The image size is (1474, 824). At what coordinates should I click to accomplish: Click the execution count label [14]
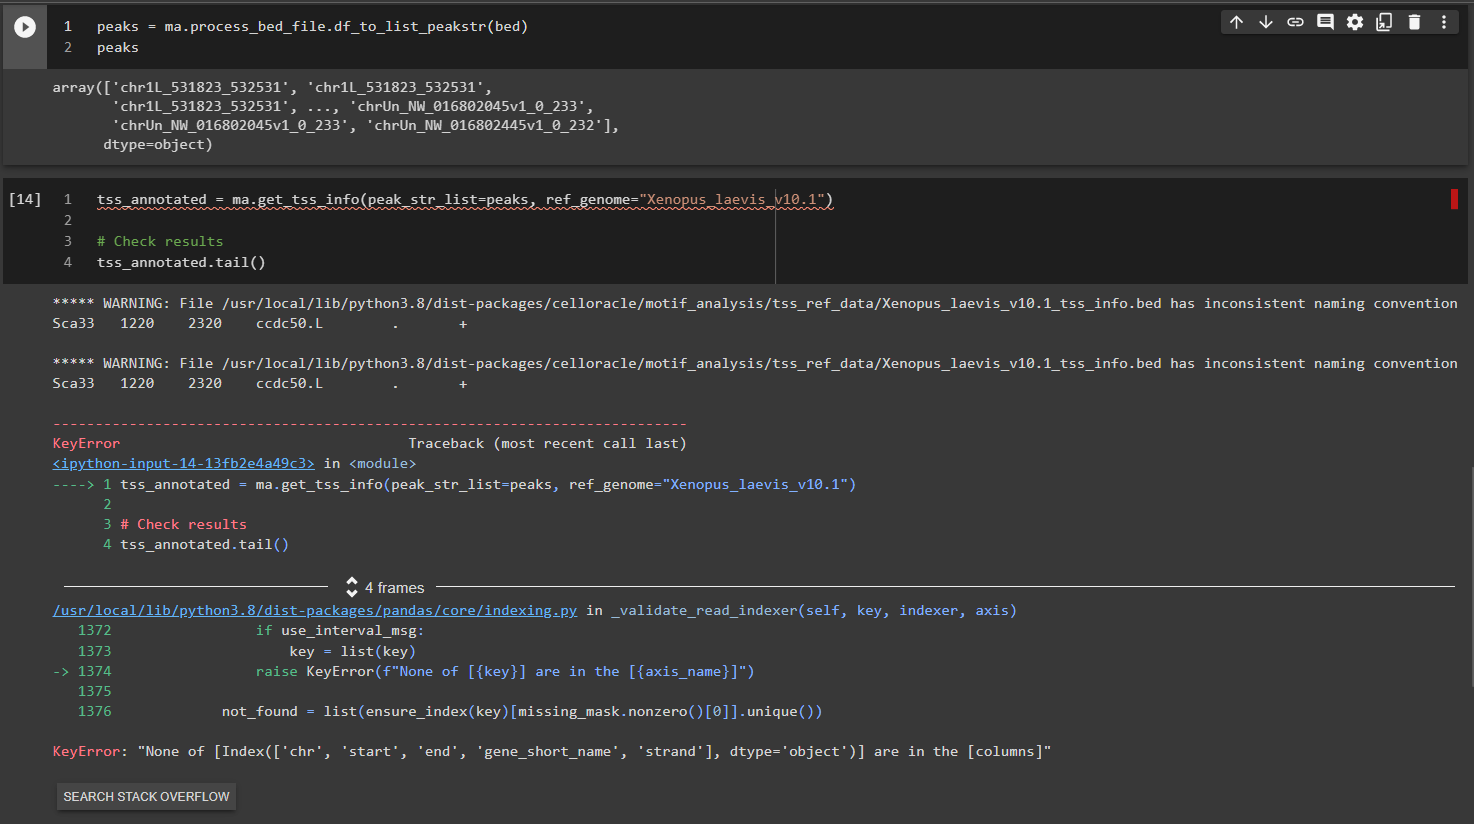tap(24, 199)
